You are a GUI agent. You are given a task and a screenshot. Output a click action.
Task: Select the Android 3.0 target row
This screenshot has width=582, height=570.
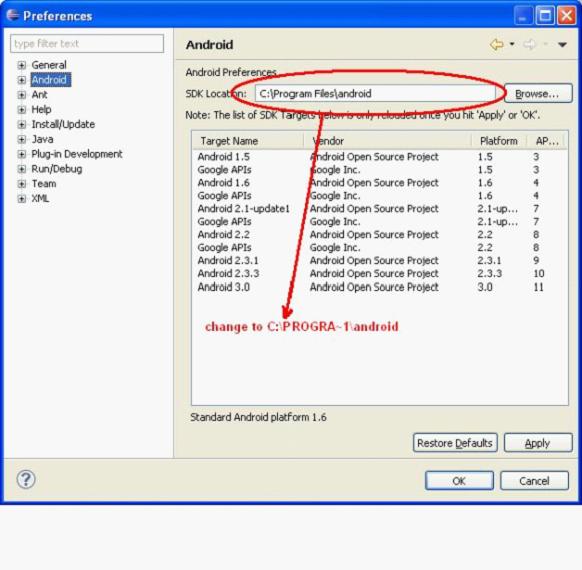(x=380, y=287)
